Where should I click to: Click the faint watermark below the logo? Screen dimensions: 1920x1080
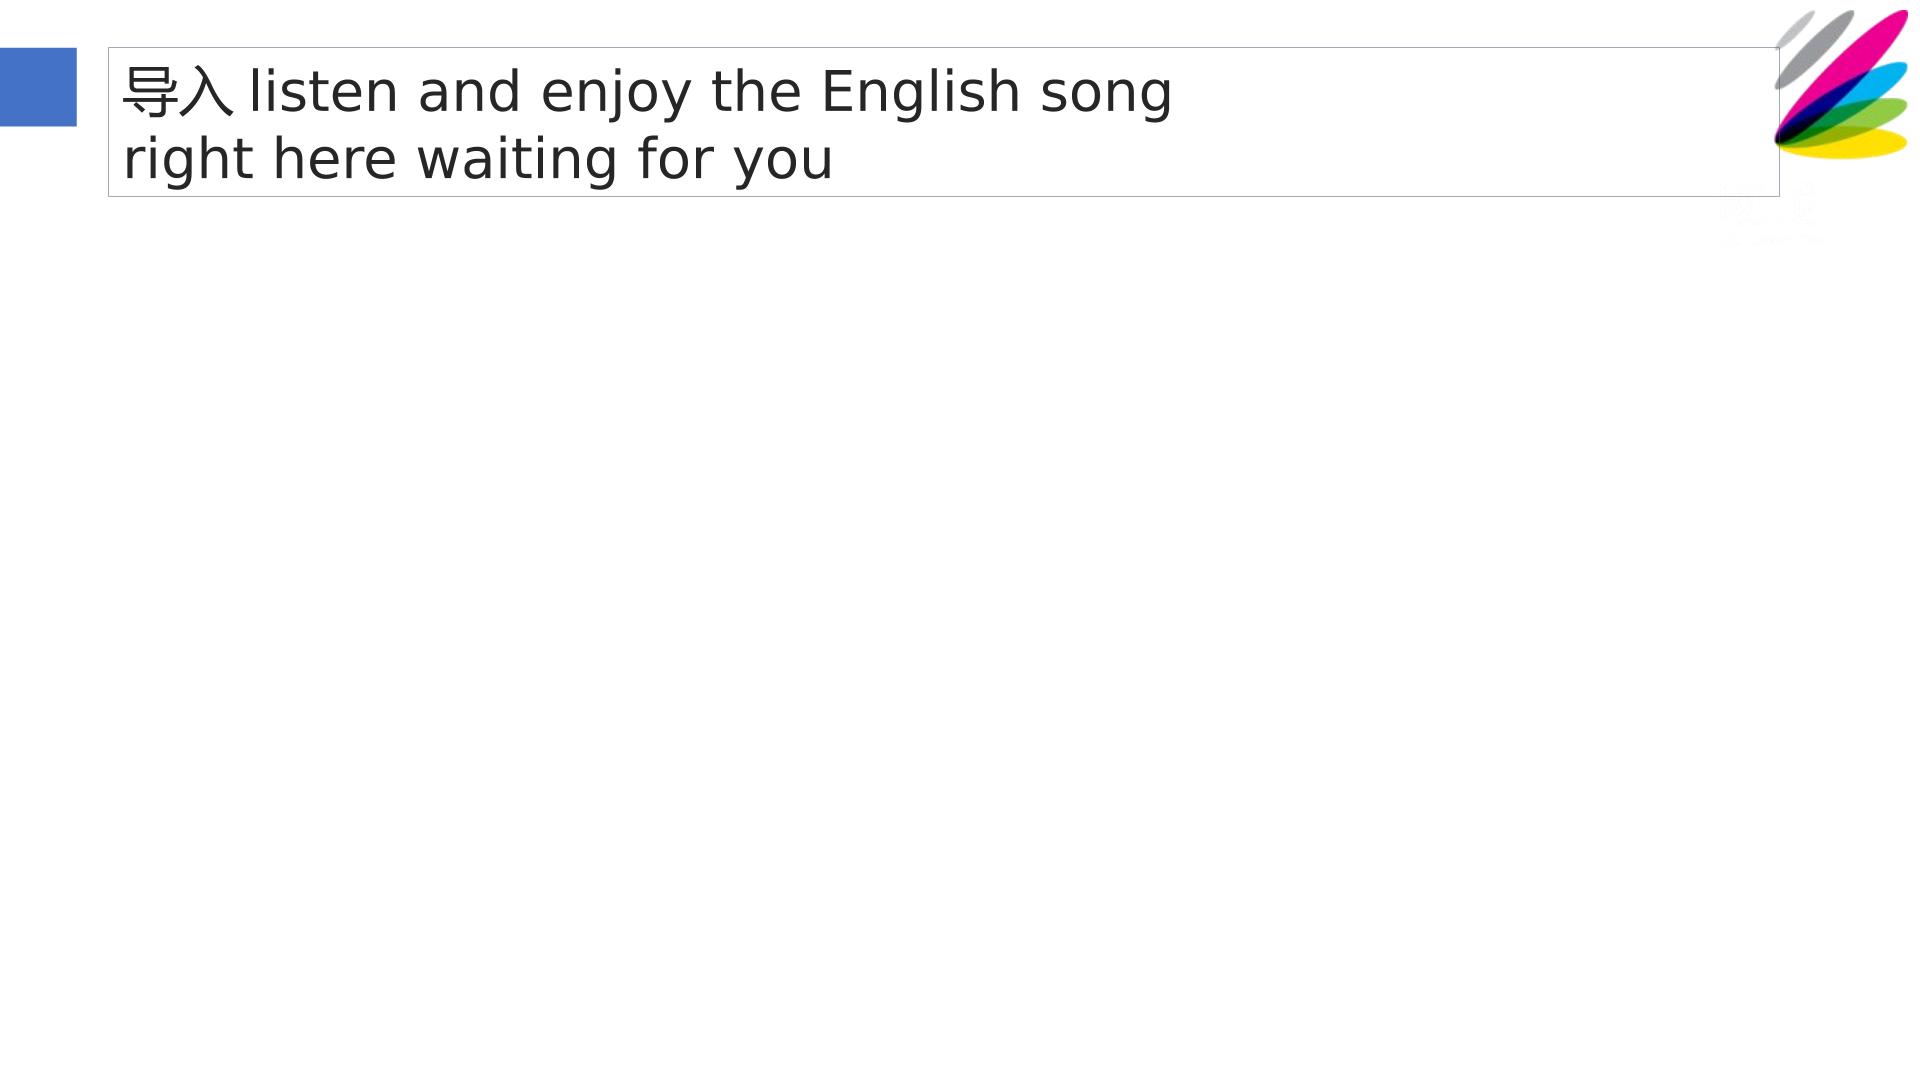tap(1770, 215)
